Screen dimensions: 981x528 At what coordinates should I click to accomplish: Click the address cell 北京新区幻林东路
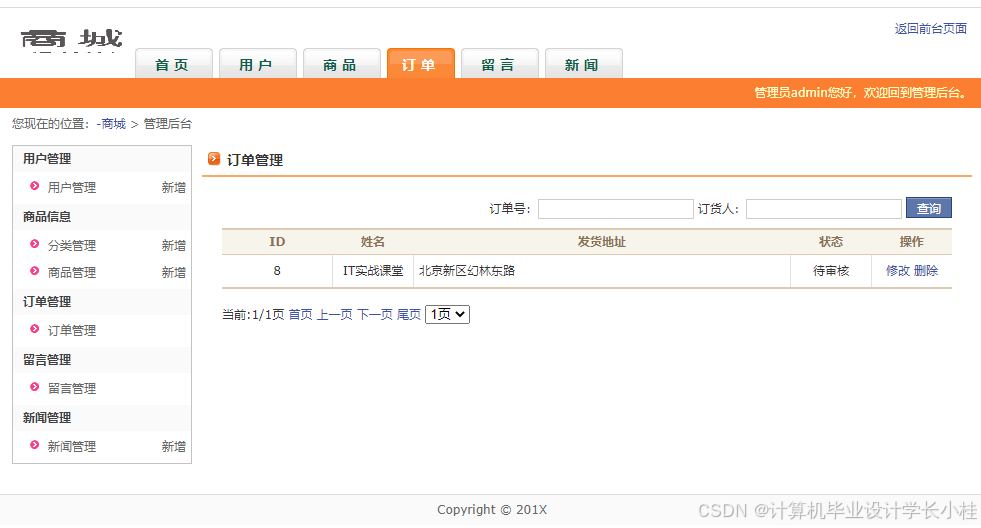pyautogui.click(x=602, y=271)
